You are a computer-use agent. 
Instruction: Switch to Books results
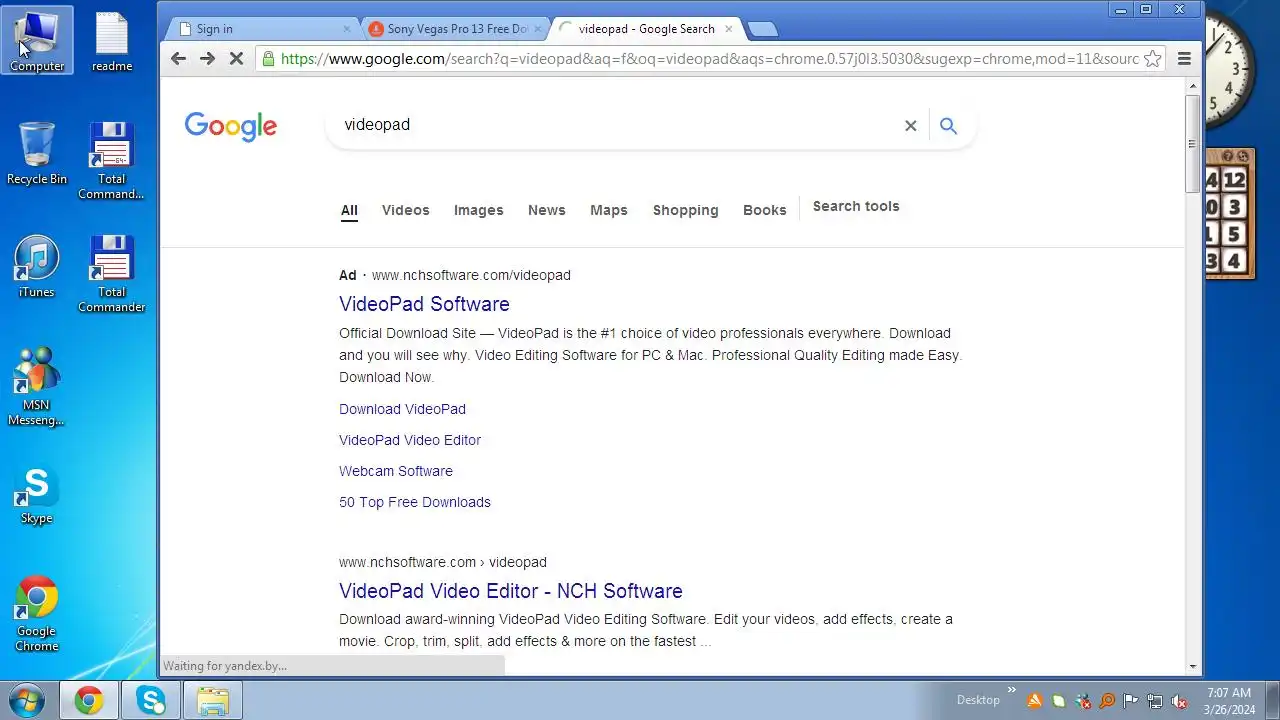pyautogui.click(x=764, y=210)
